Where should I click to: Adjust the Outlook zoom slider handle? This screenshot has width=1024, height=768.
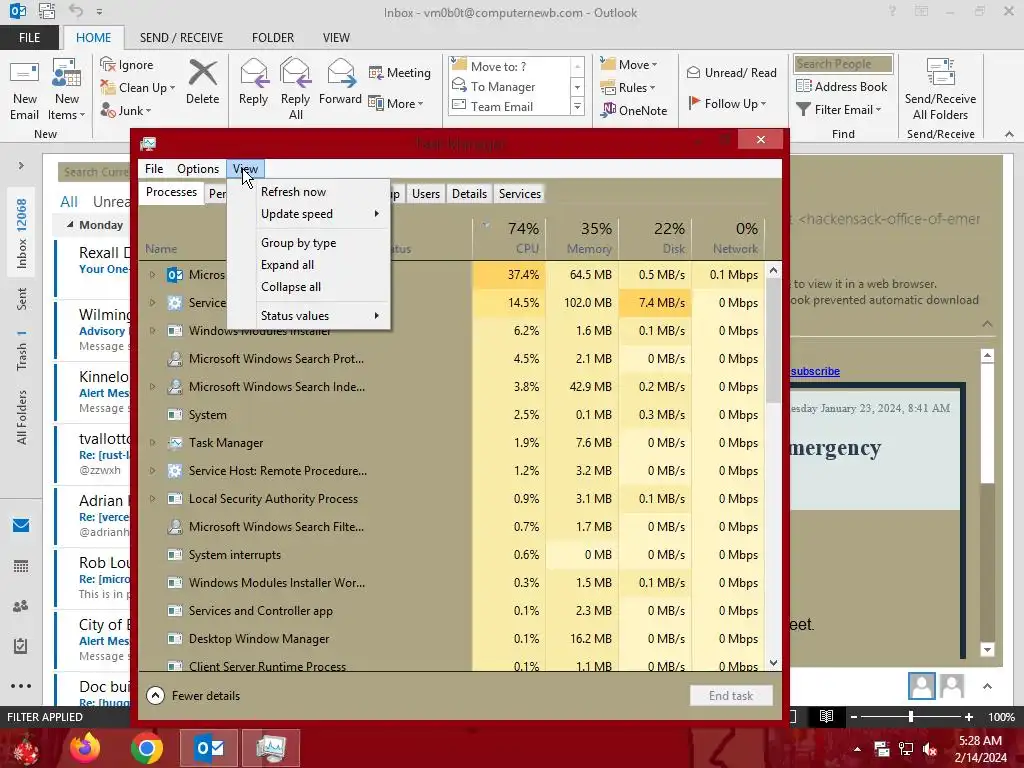(x=911, y=716)
